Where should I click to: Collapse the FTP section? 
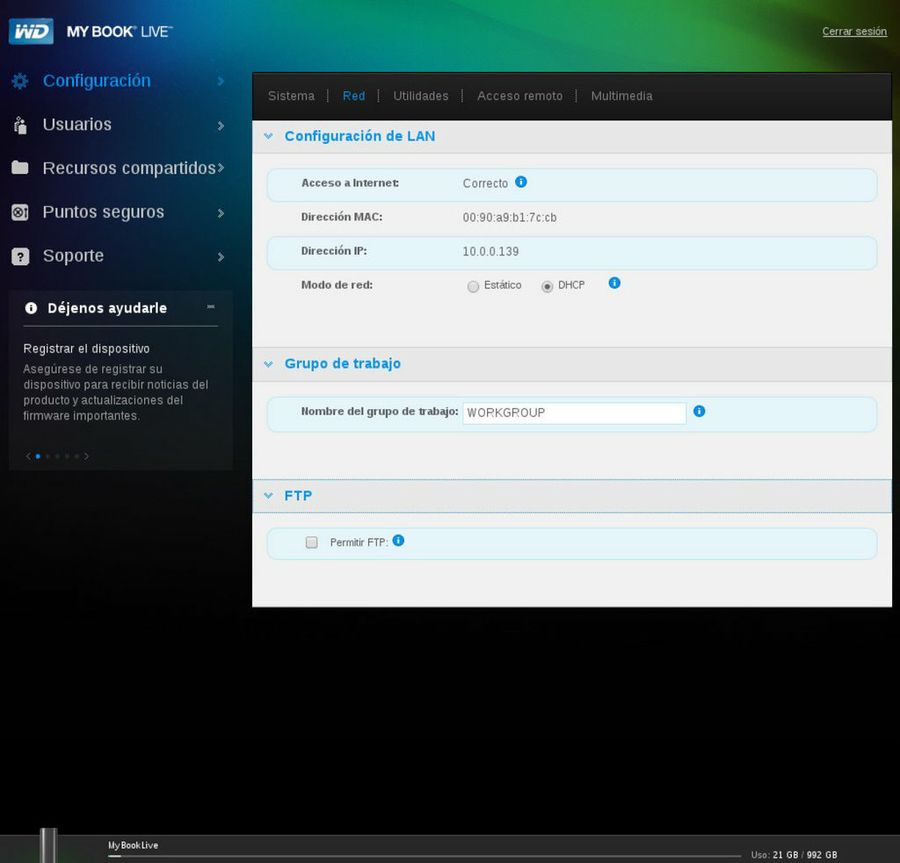pyautogui.click(x=268, y=496)
